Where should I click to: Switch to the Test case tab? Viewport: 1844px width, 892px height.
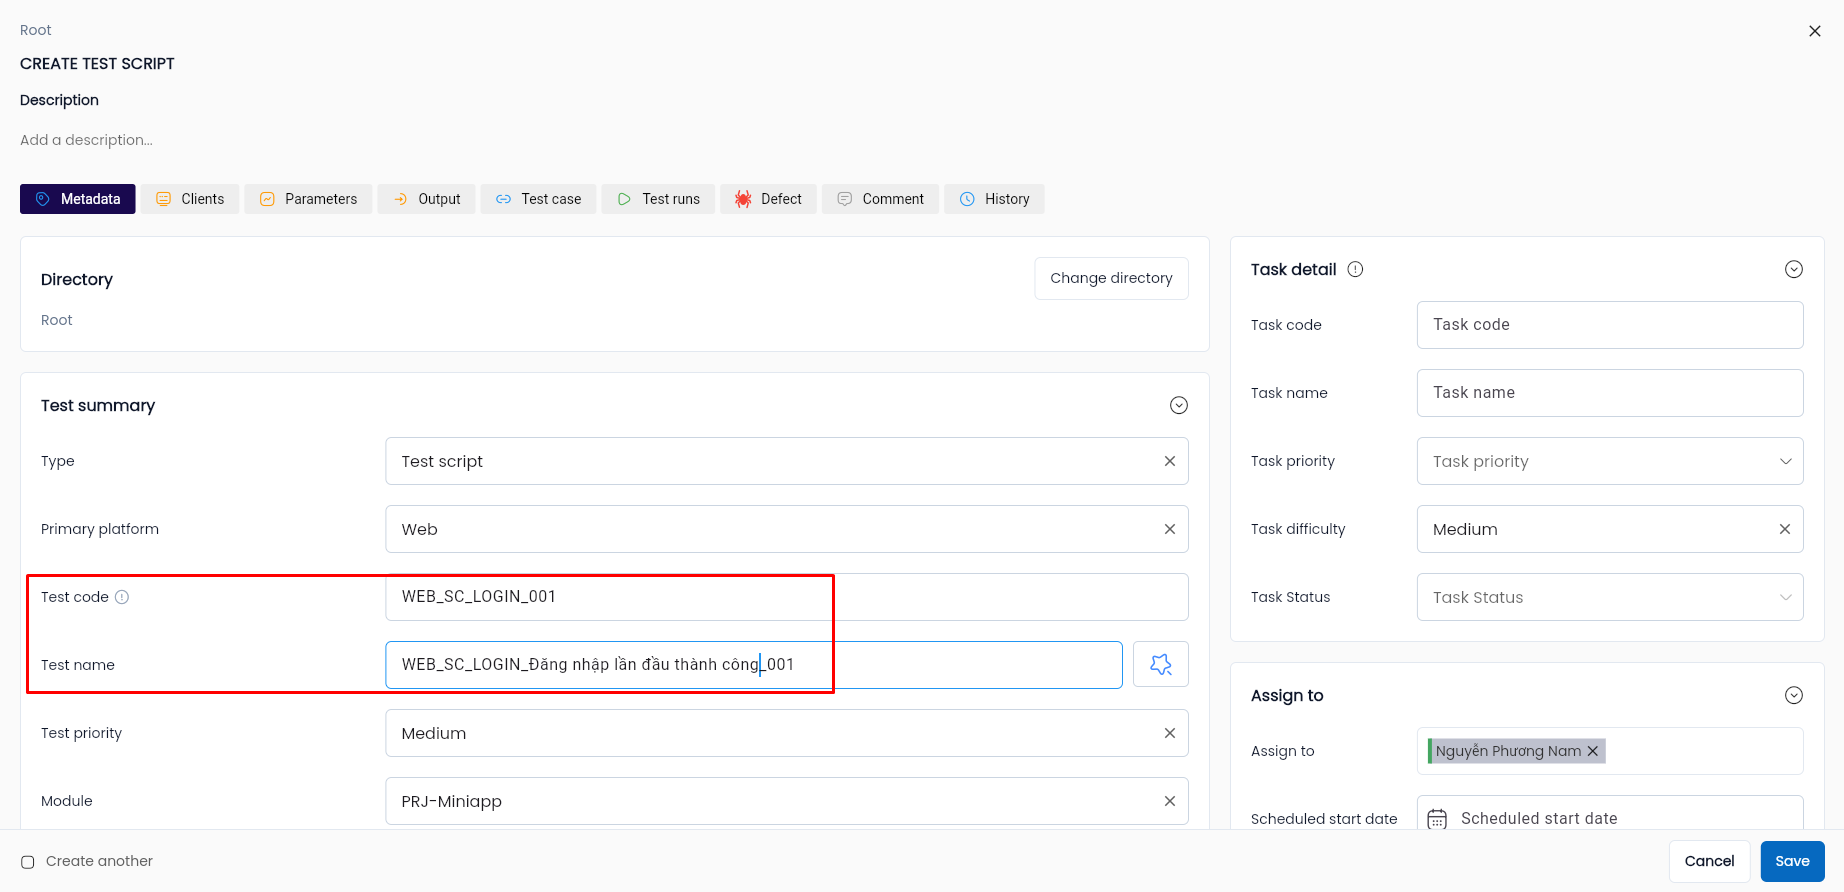click(538, 199)
